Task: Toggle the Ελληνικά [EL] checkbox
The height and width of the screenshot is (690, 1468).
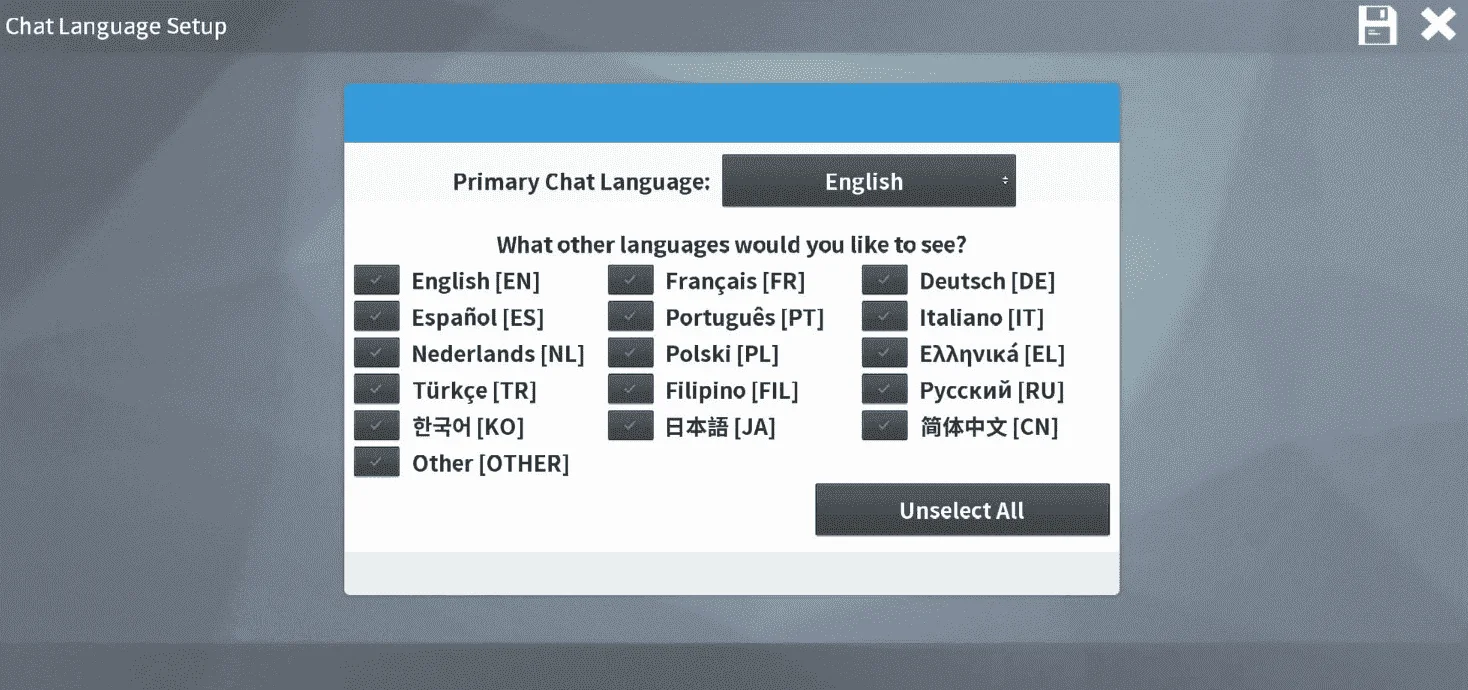Action: 885,353
